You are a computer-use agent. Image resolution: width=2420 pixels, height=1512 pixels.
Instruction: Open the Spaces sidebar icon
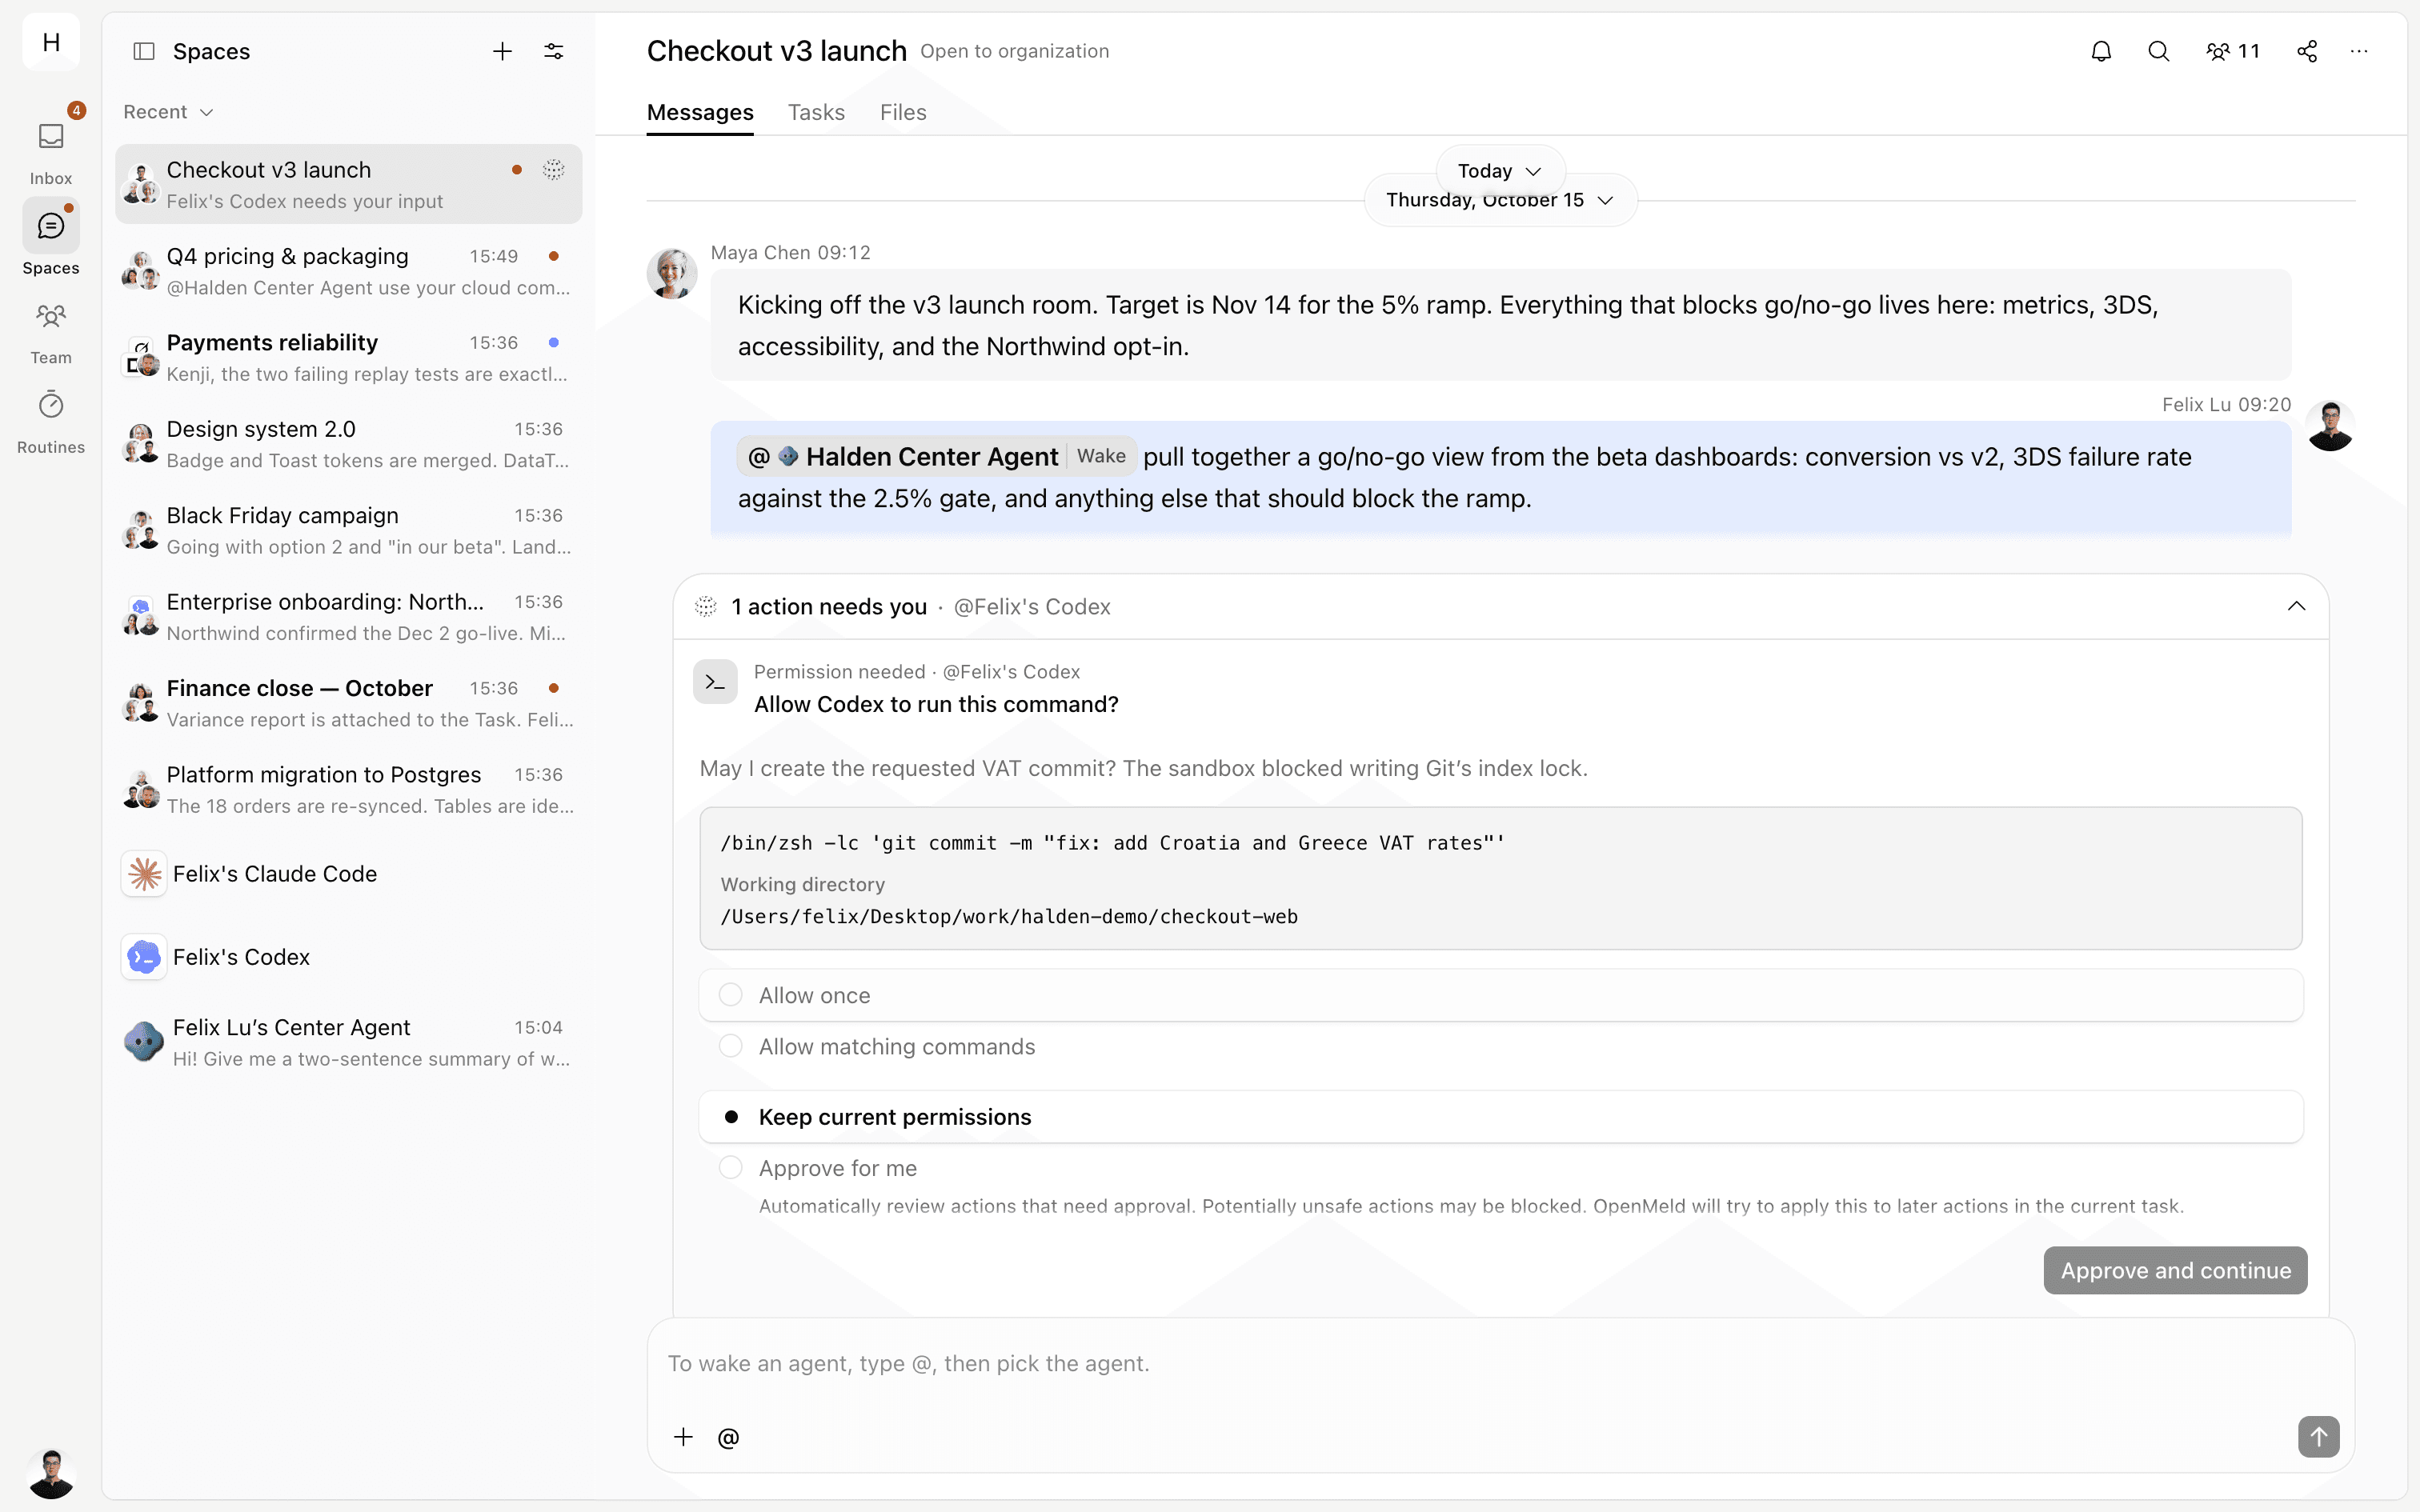pyautogui.click(x=51, y=226)
